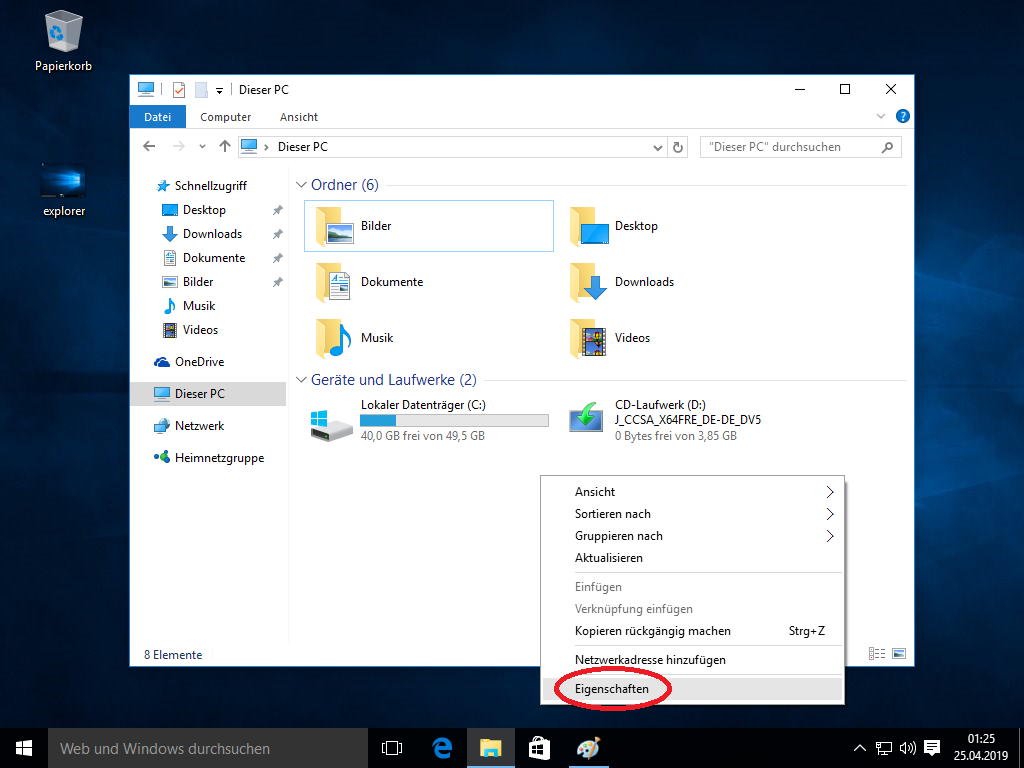Launch Microsoft Edge from the taskbar
Viewport: 1024px width, 768px height.
click(441, 748)
